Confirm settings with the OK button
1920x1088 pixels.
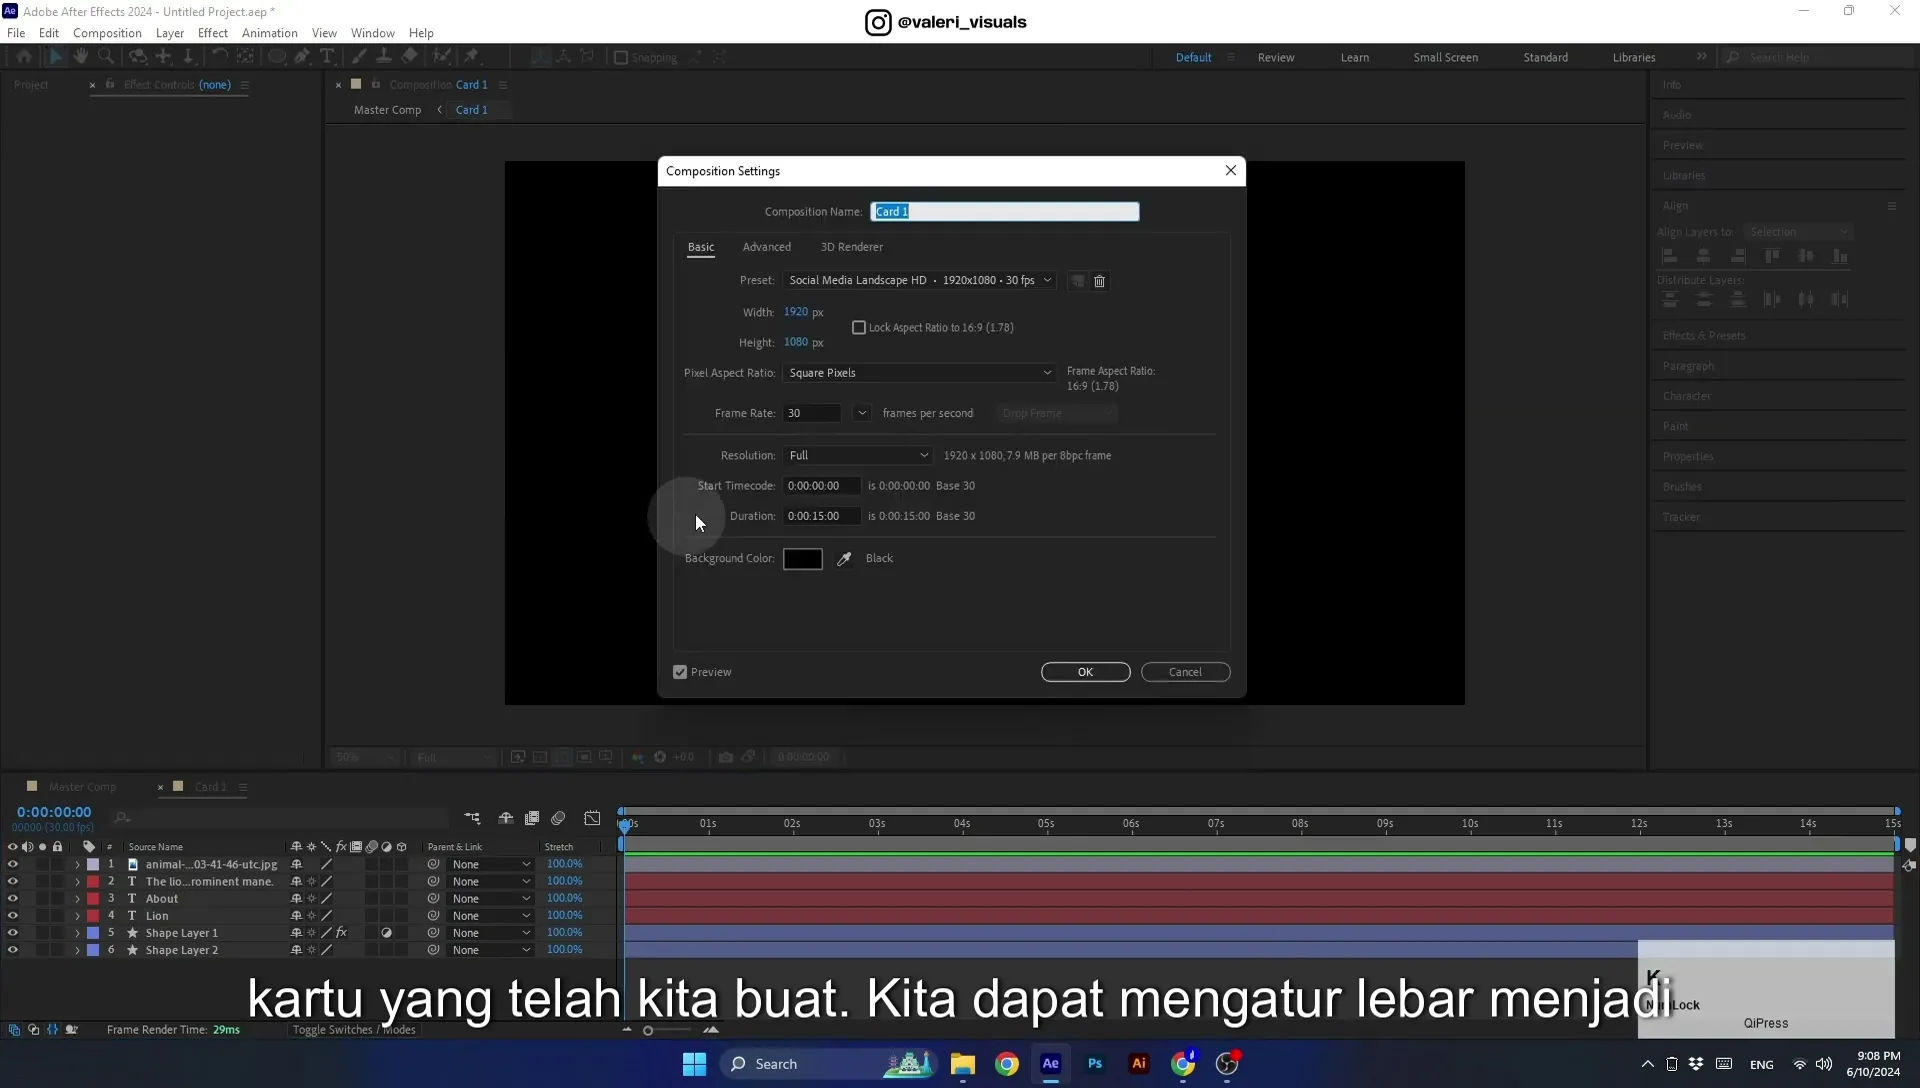[x=1086, y=672]
